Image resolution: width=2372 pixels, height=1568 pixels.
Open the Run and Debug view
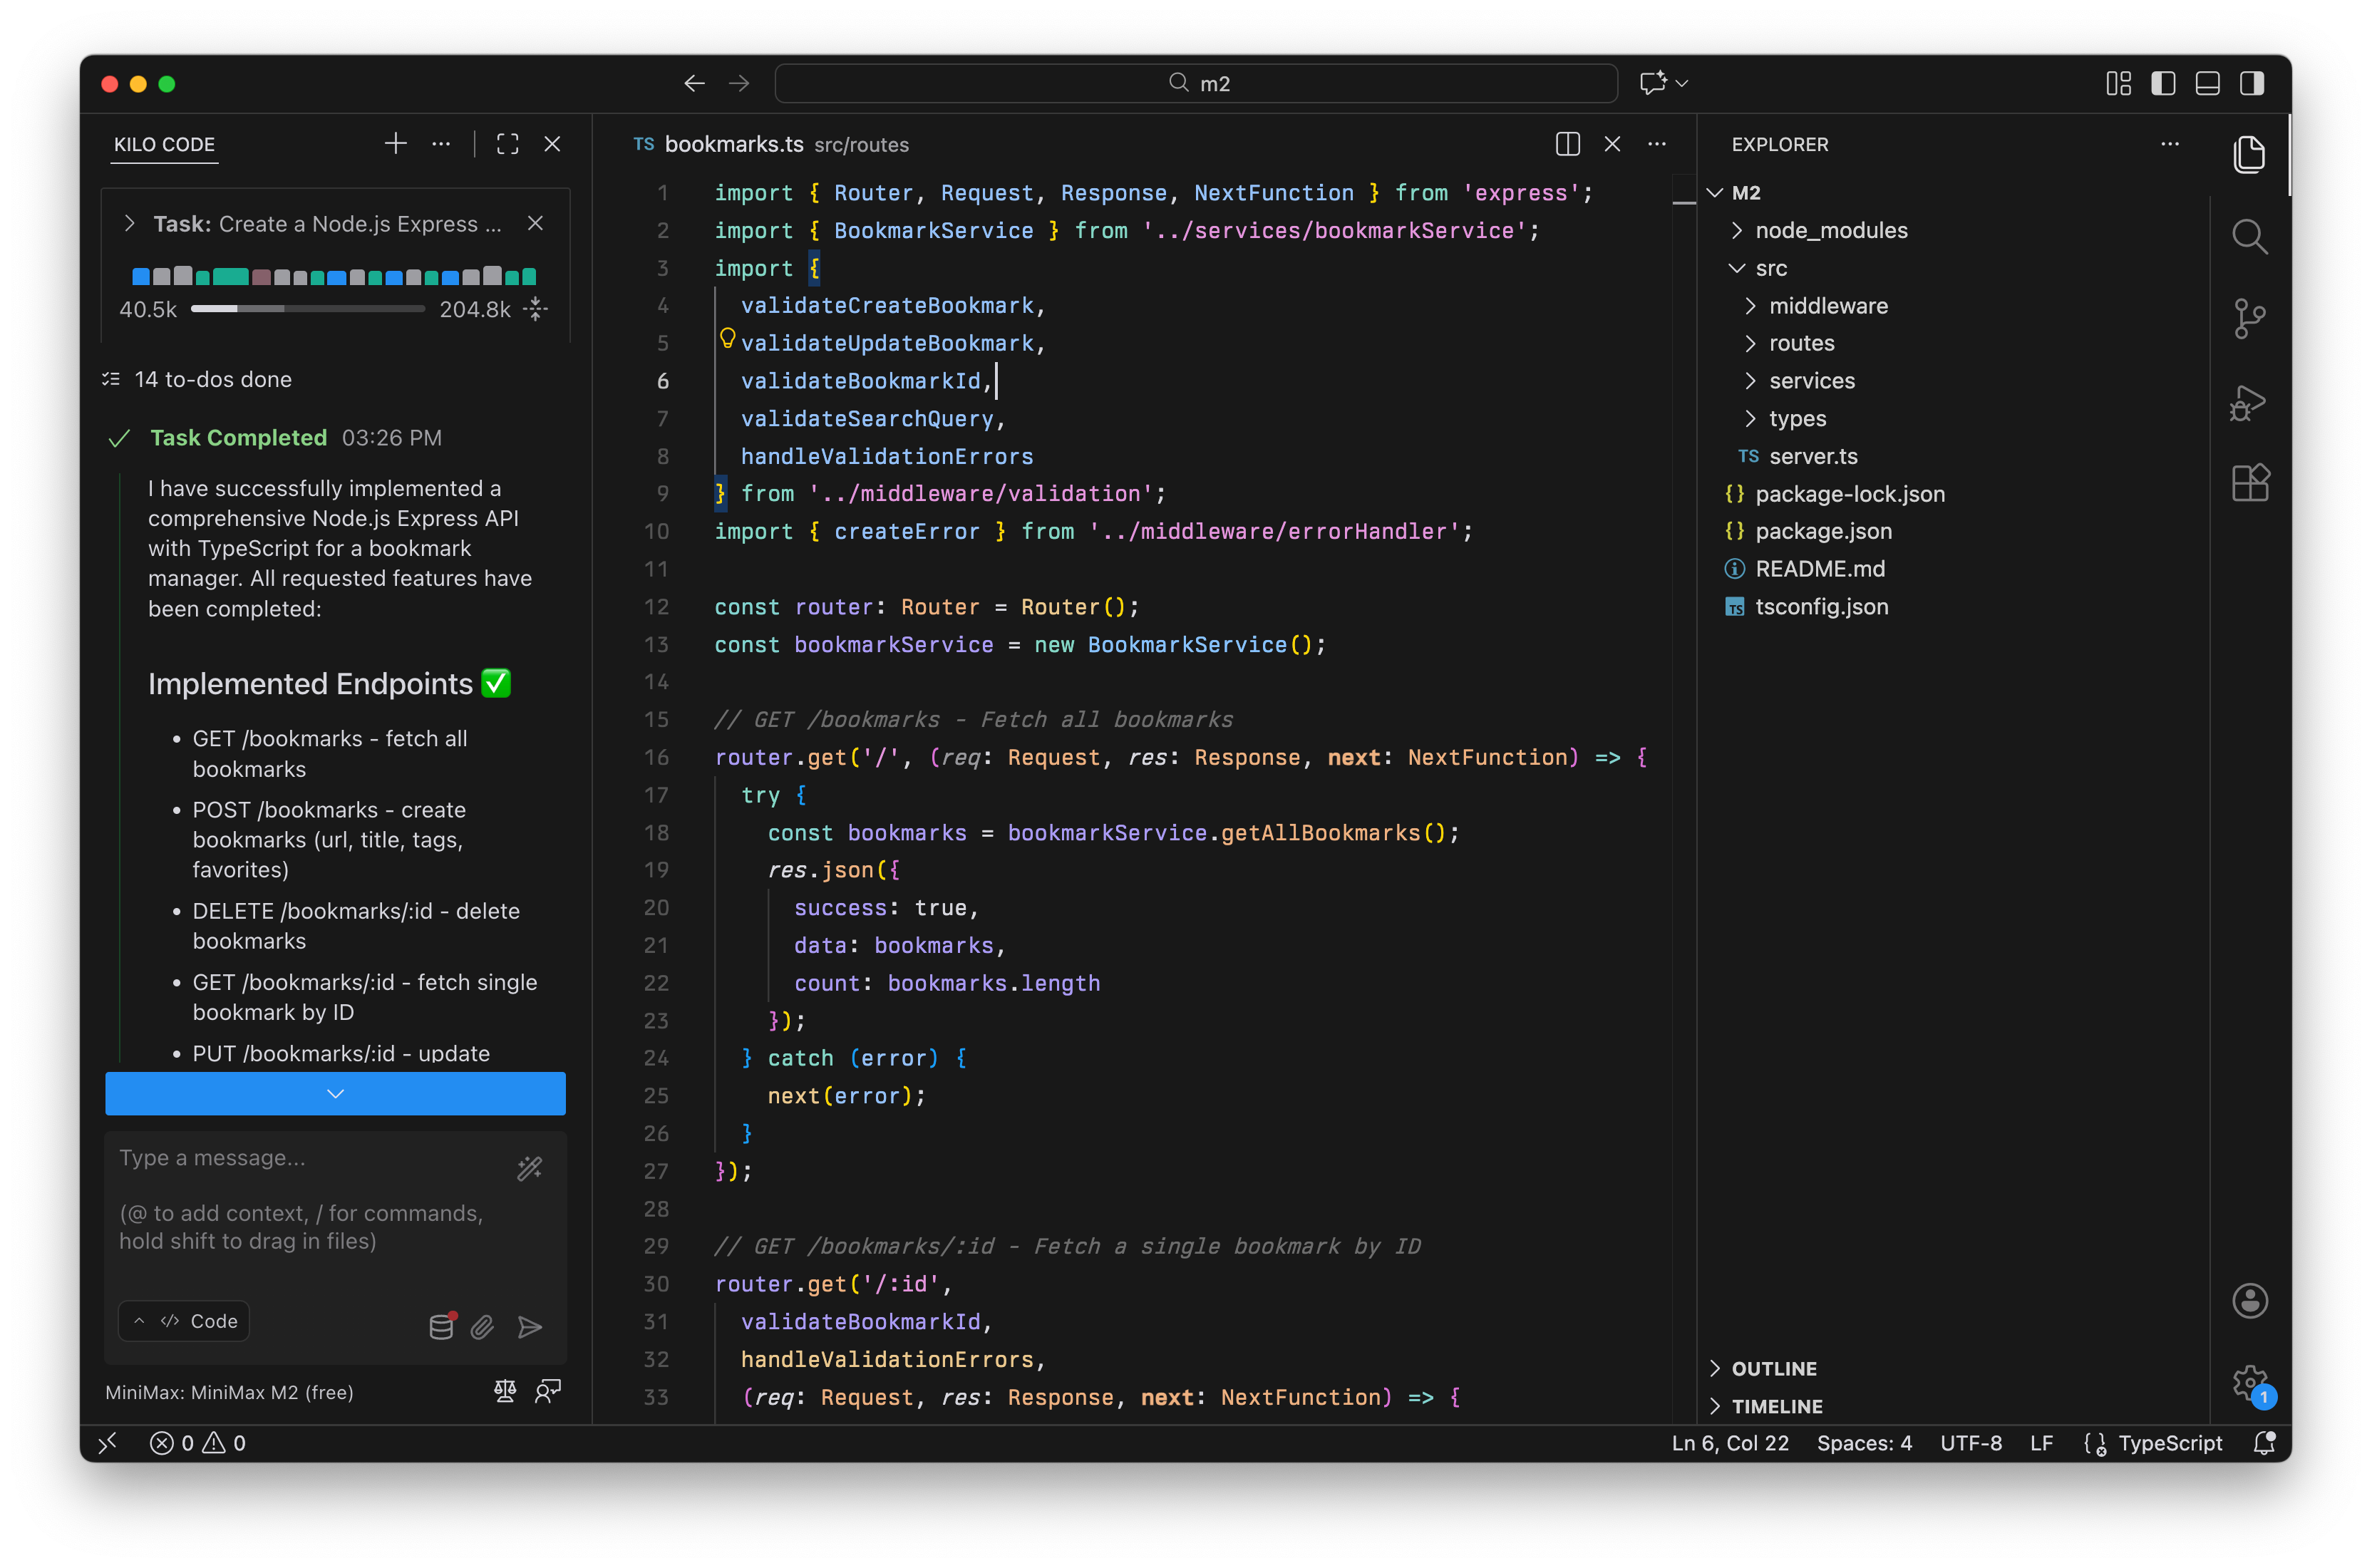[2249, 402]
